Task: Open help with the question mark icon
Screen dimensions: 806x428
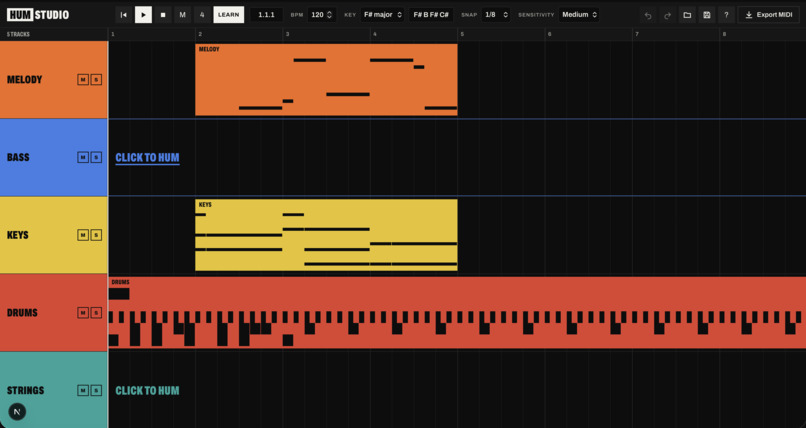Action: pos(726,15)
